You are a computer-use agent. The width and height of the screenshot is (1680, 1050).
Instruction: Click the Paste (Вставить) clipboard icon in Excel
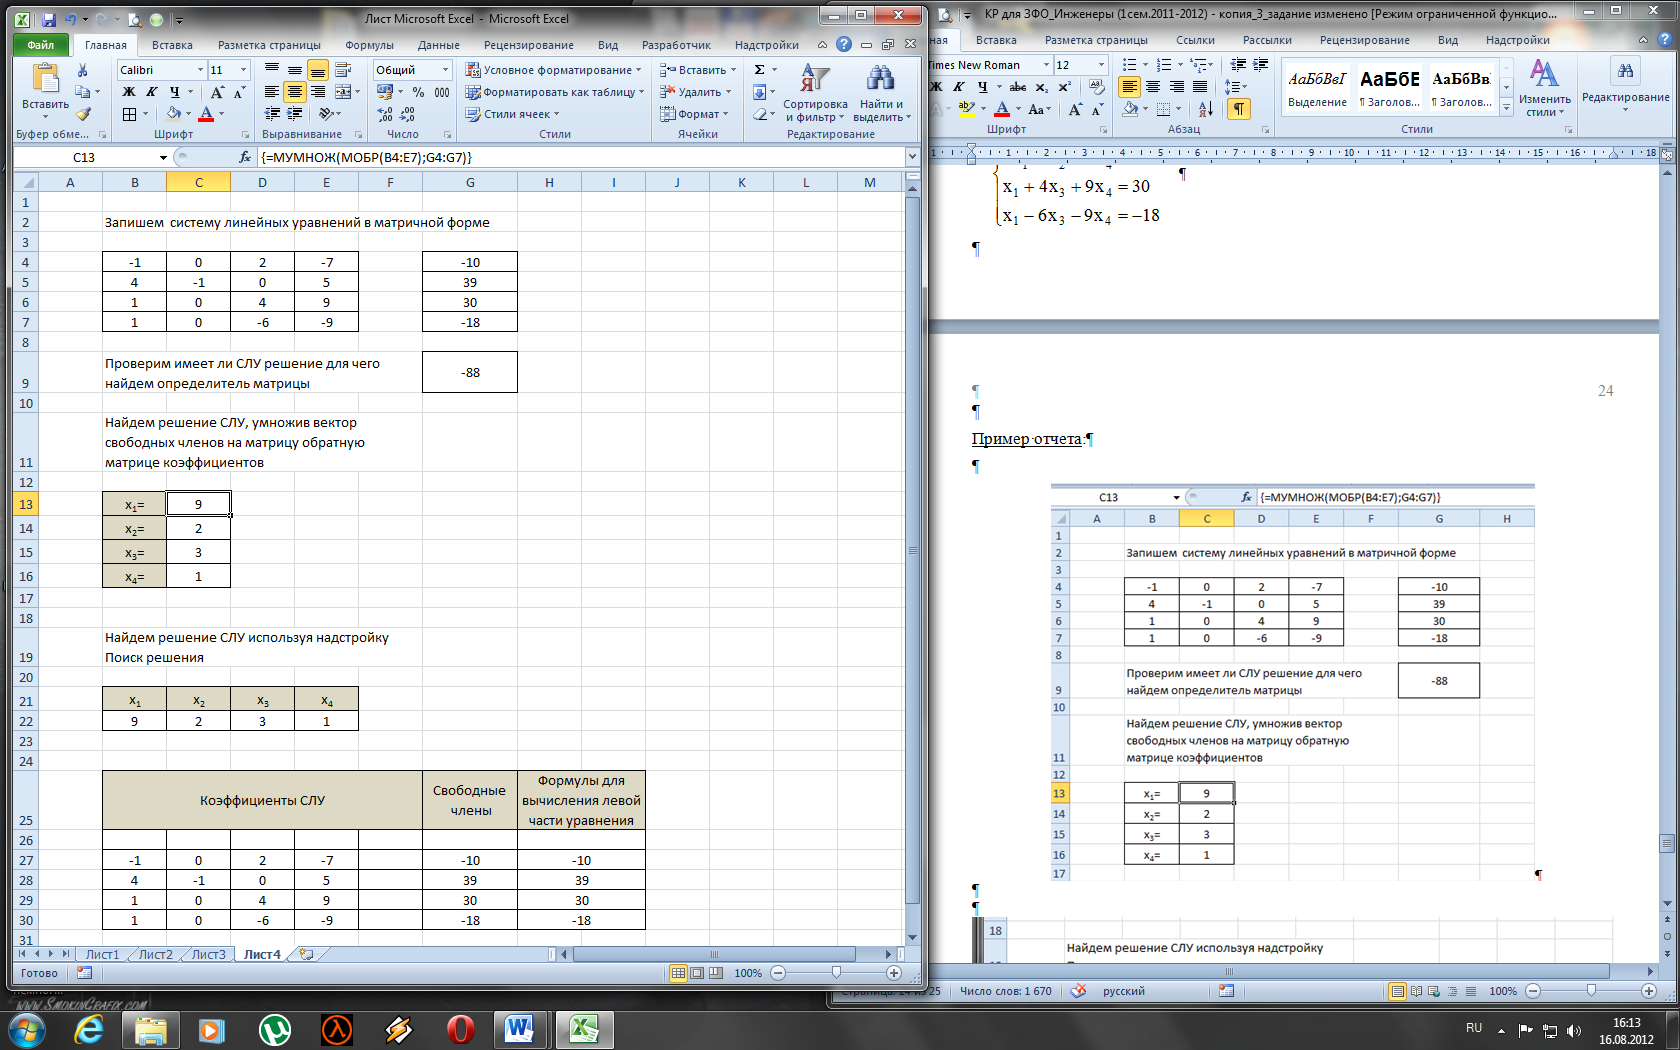[x=45, y=79]
